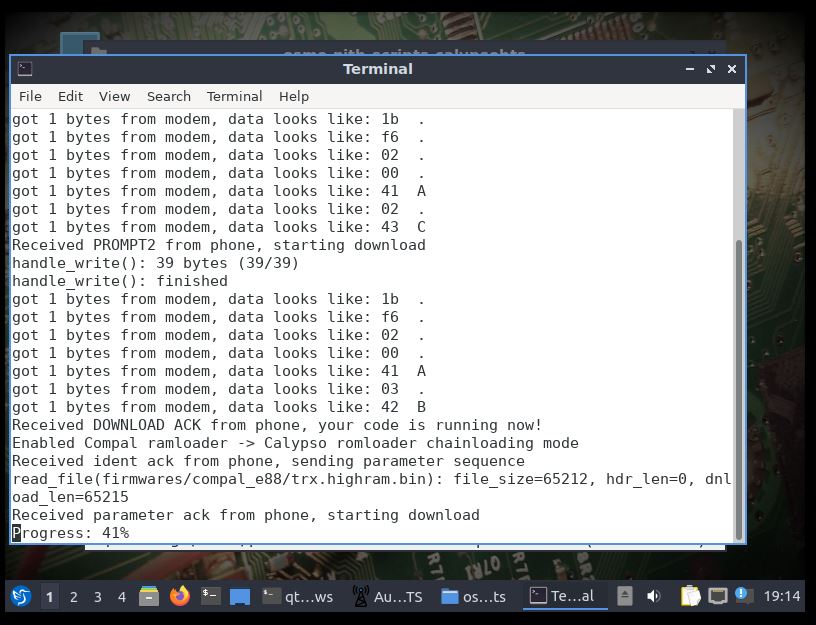
Task: Open the Edit menu
Action: click(70, 96)
